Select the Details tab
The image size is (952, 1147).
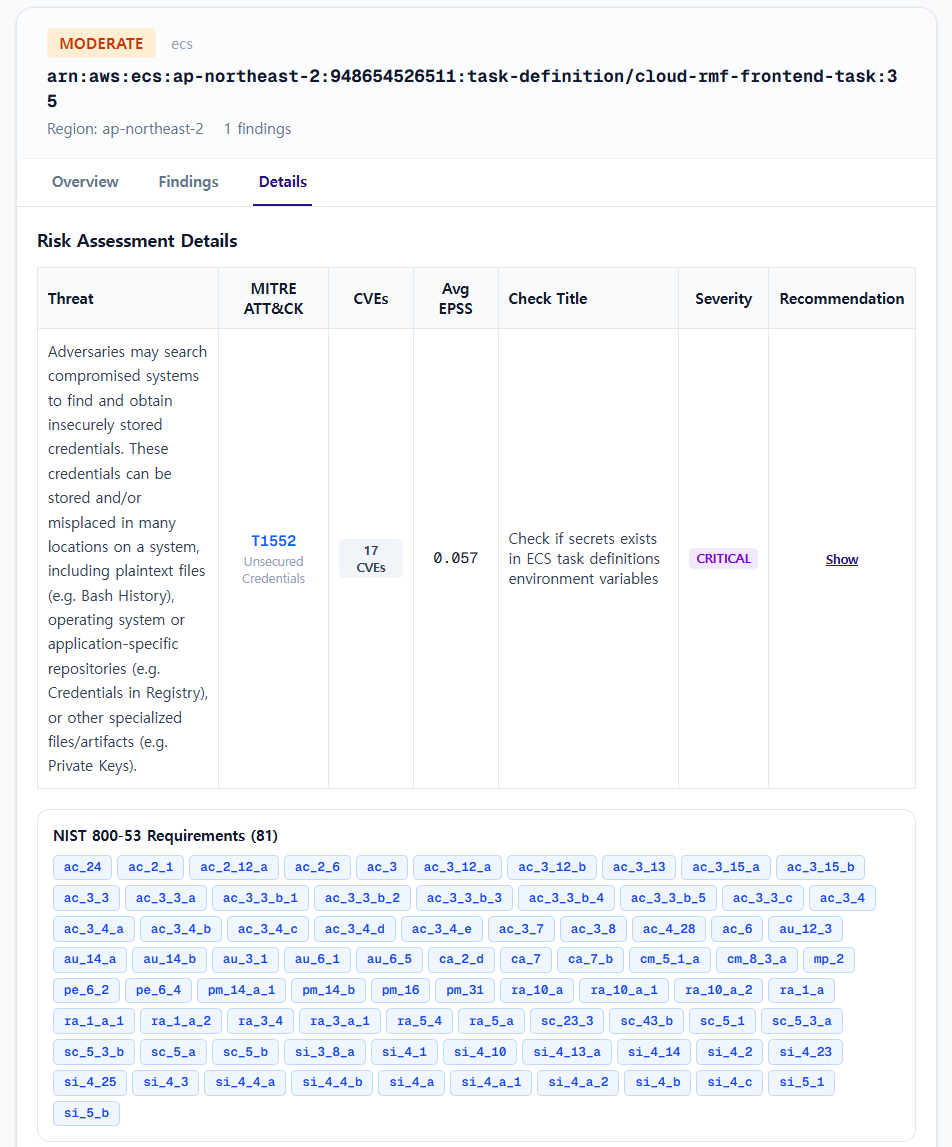tap(282, 181)
